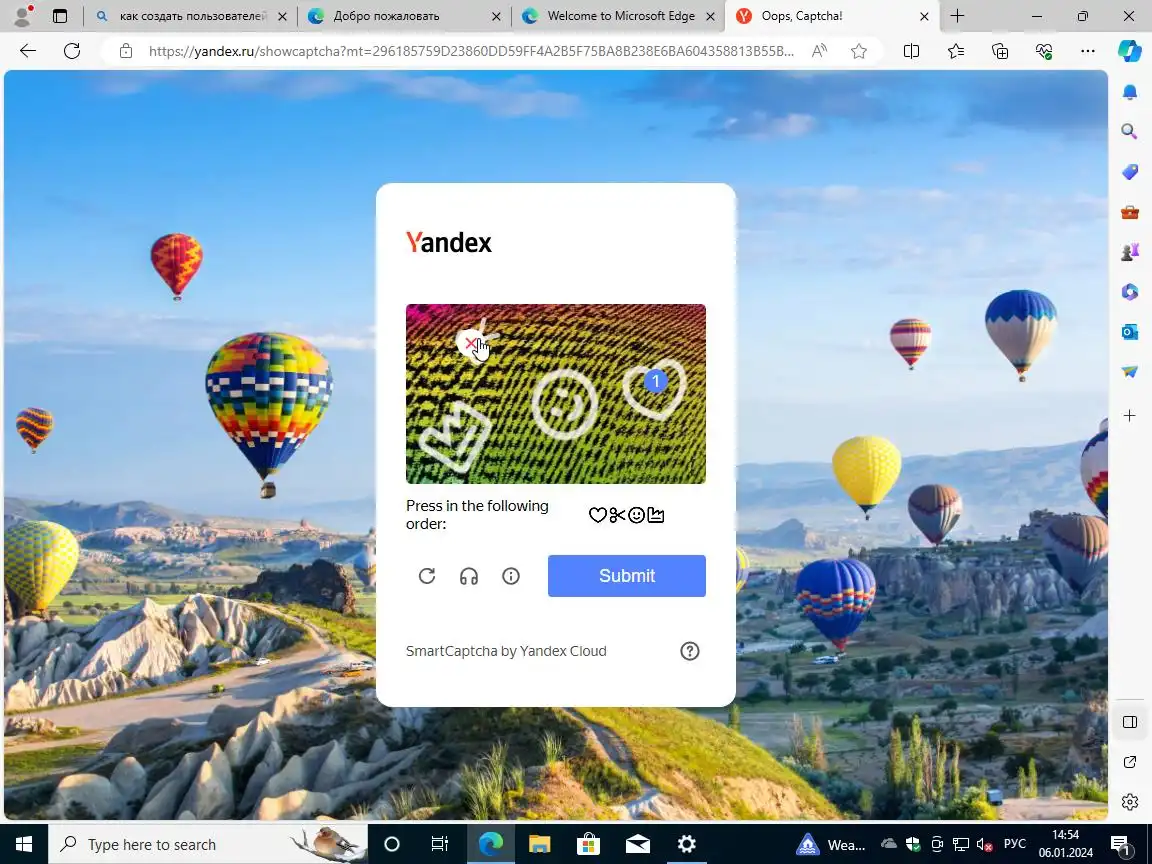Open the captcha info icon
The image size is (1152, 864).
pos(511,576)
